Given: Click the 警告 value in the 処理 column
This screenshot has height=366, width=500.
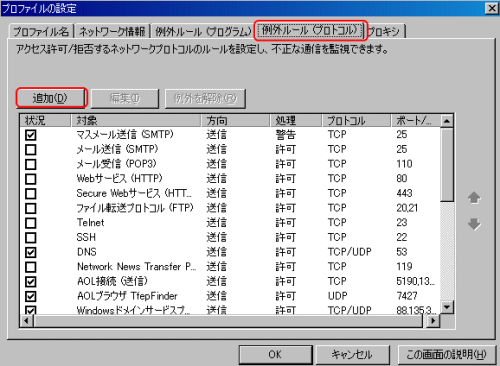Looking at the screenshot, I should [286, 135].
